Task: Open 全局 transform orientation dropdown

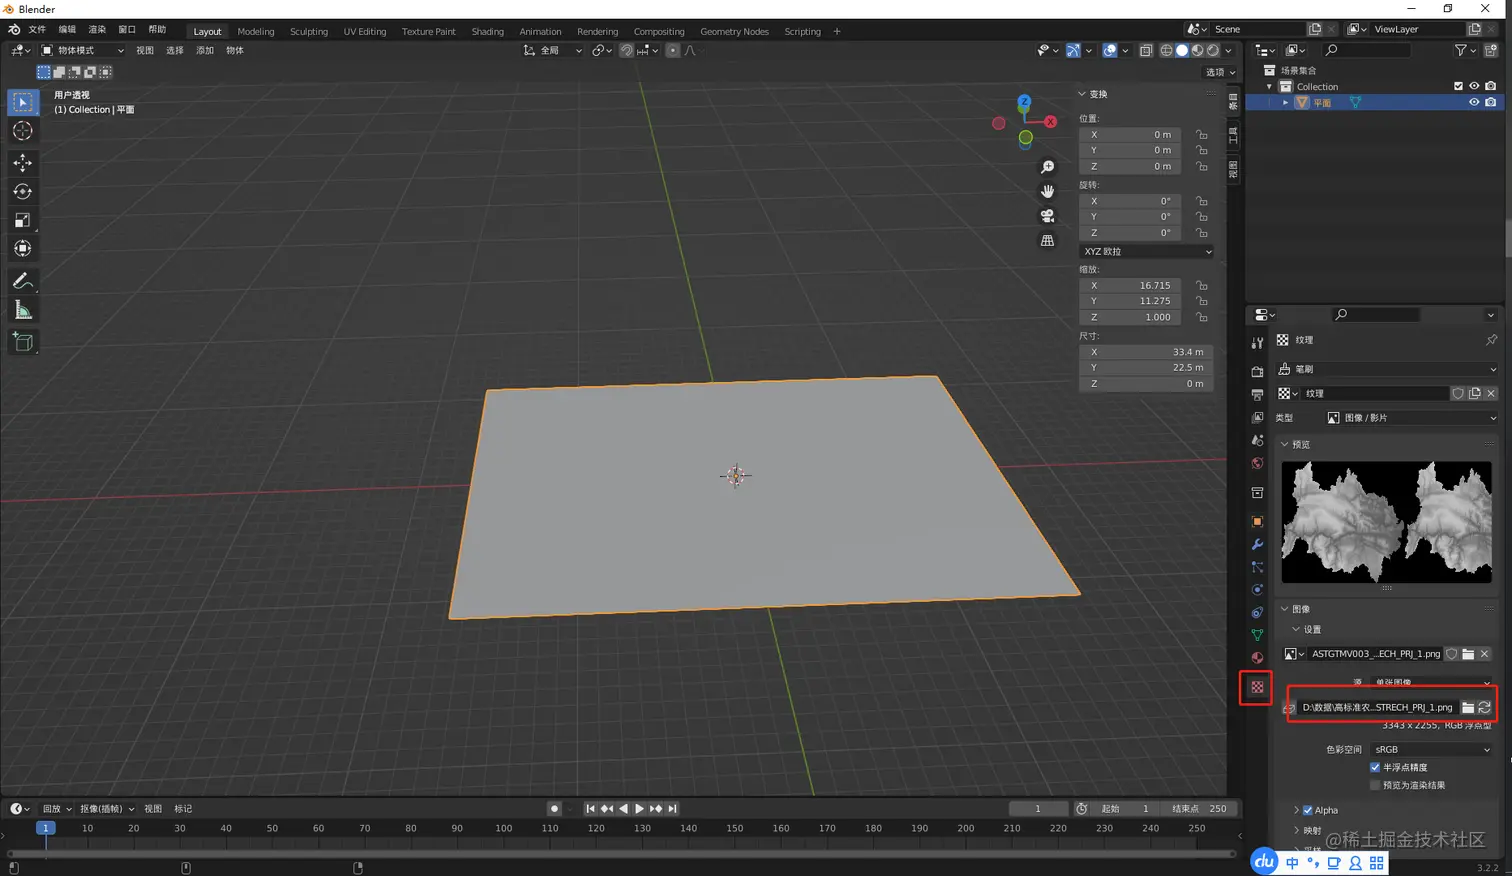Action: (x=553, y=50)
